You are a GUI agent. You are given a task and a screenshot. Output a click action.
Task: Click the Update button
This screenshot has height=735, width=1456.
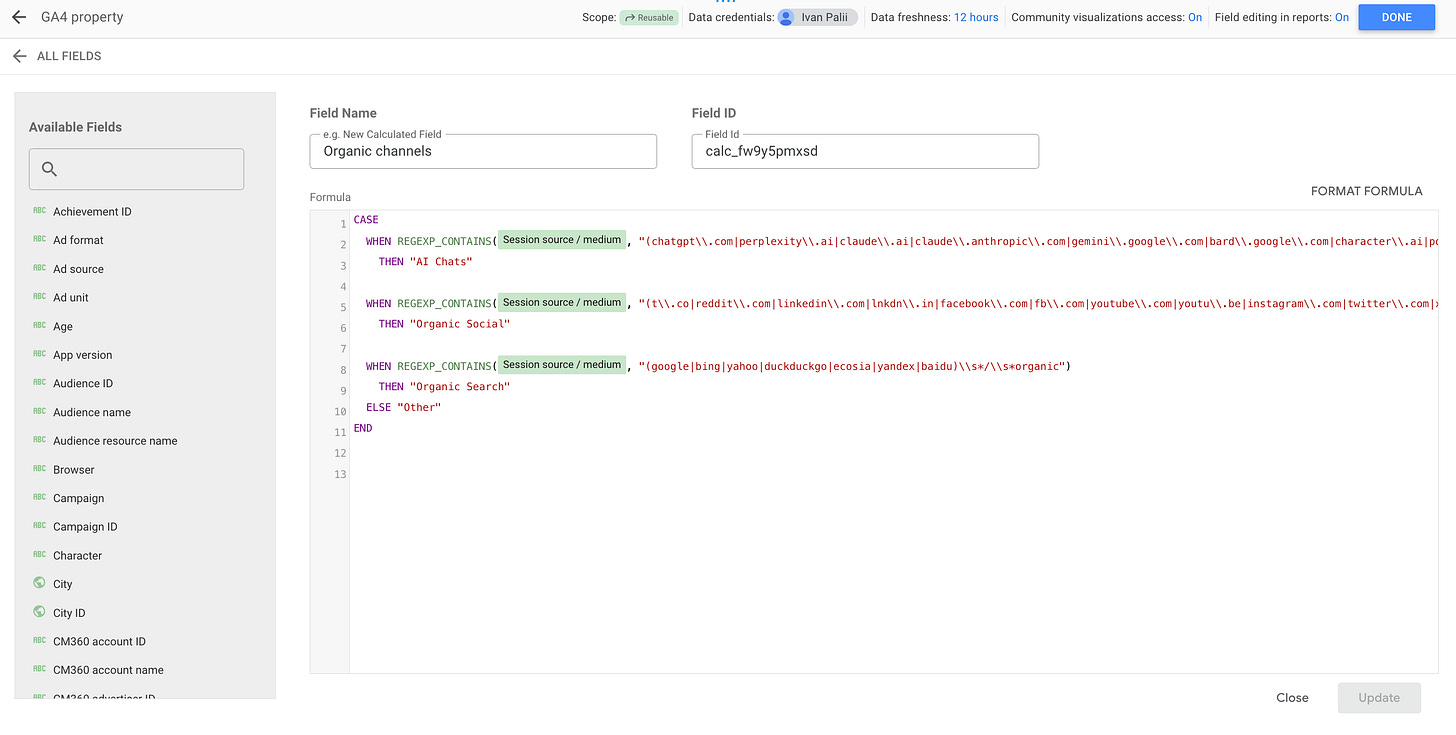pos(1379,698)
